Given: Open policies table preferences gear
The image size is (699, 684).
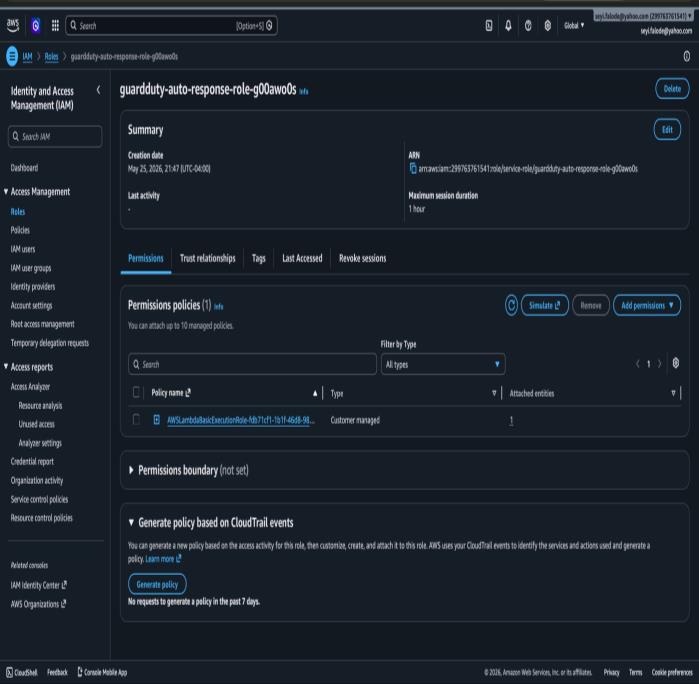Looking at the screenshot, I should click(x=676, y=363).
